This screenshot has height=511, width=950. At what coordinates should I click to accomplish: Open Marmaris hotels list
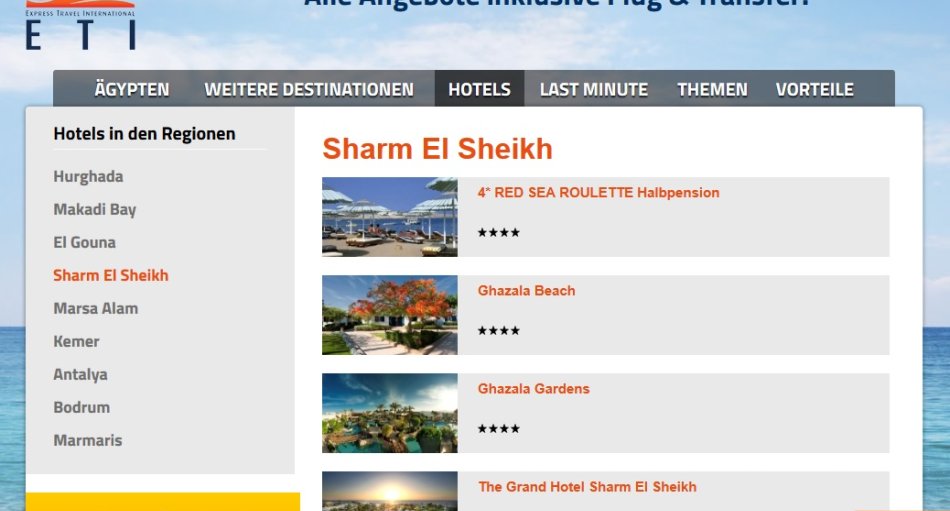pos(87,440)
